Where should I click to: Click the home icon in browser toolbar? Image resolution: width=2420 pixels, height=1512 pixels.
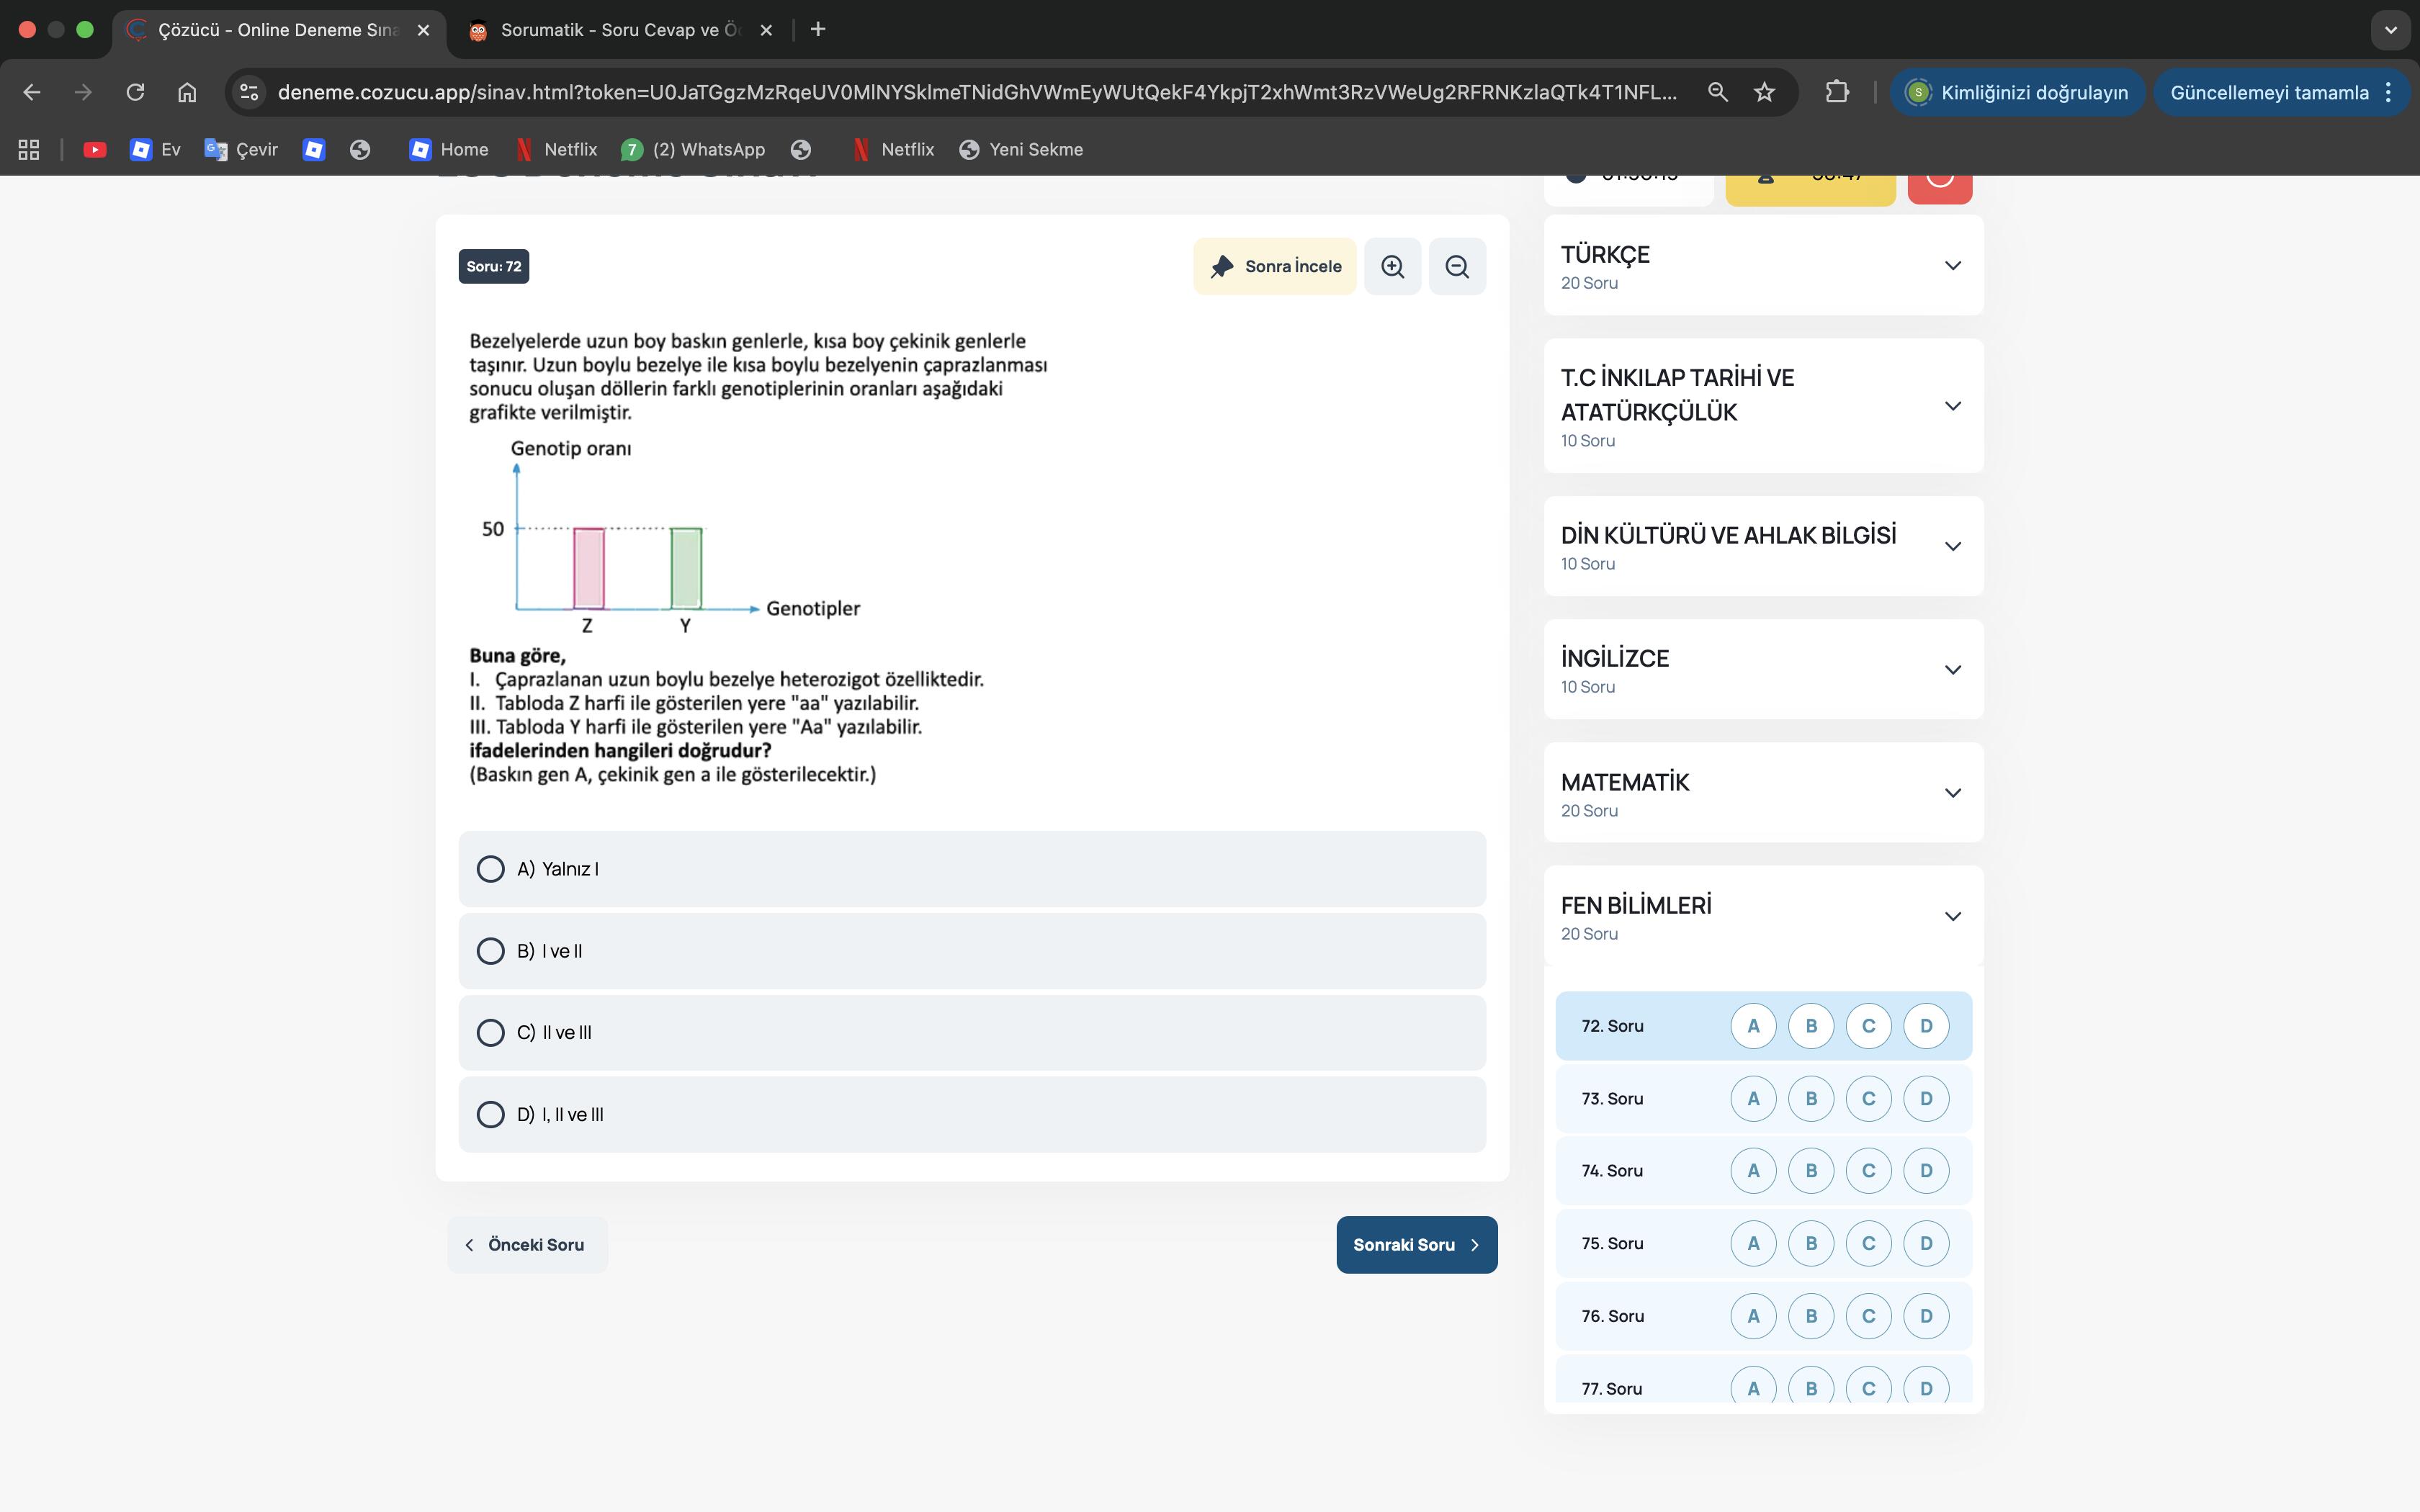[x=187, y=92]
